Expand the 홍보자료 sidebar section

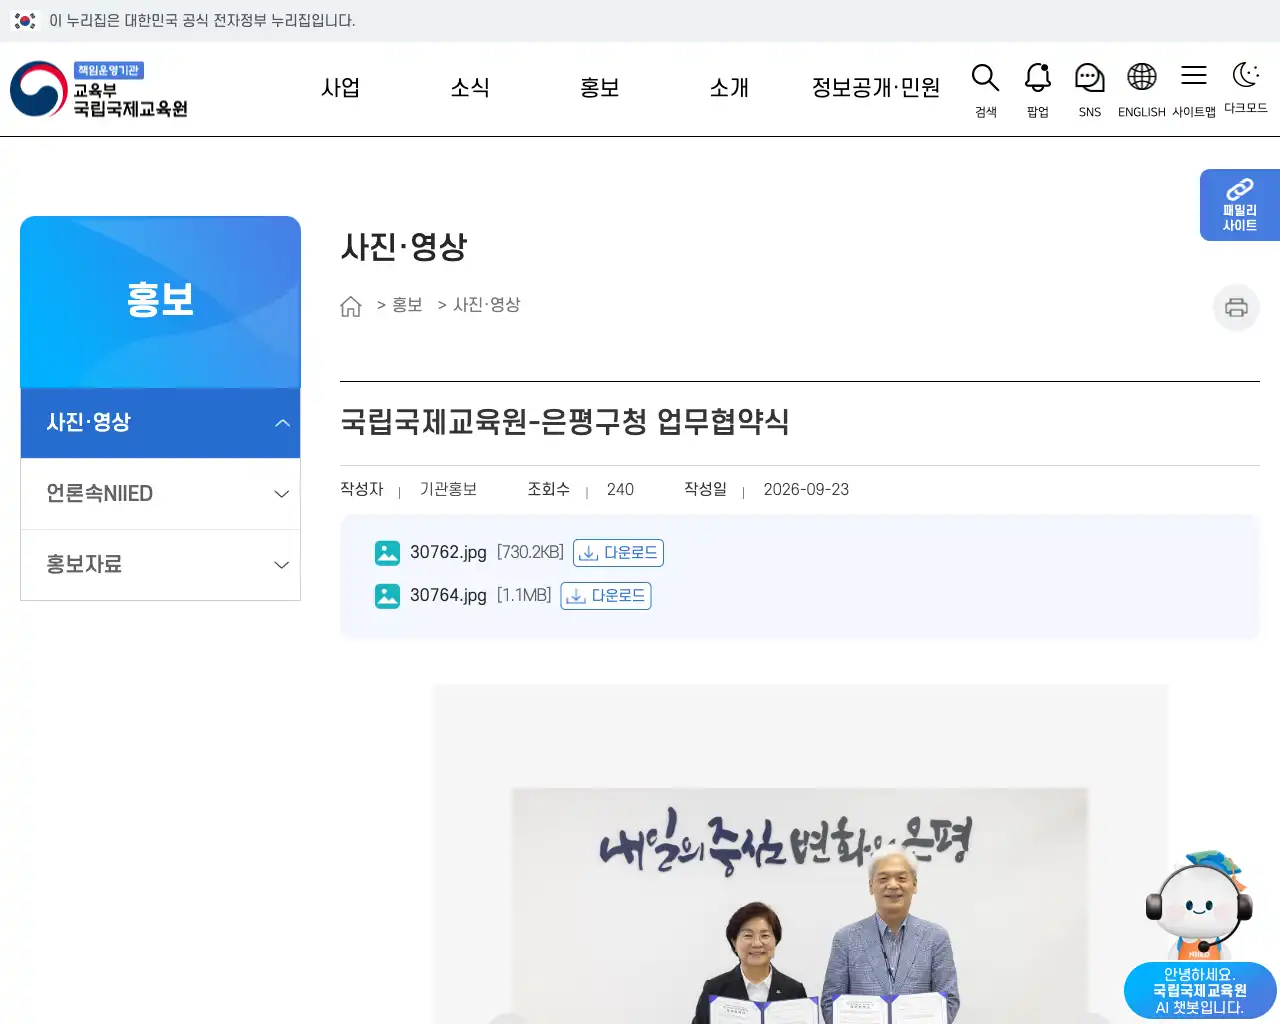tap(160, 565)
